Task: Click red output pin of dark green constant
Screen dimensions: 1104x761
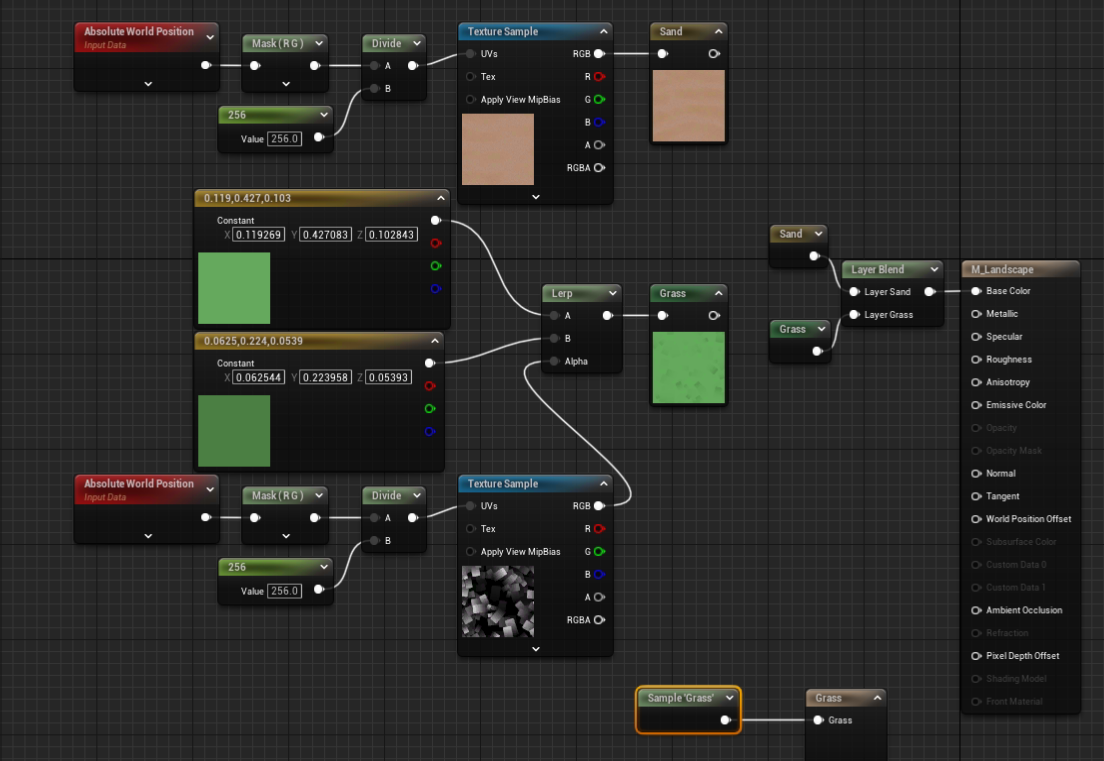Action: point(430,386)
